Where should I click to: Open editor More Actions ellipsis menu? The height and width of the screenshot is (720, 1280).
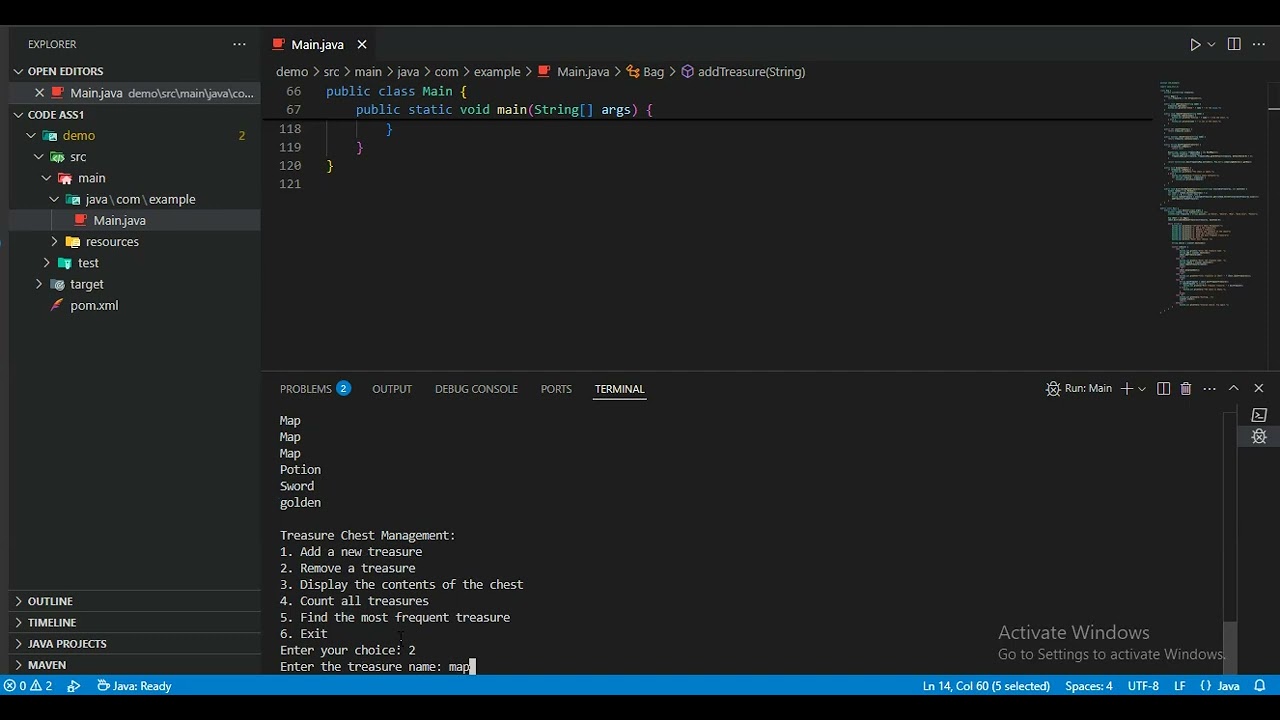pos(1259,44)
